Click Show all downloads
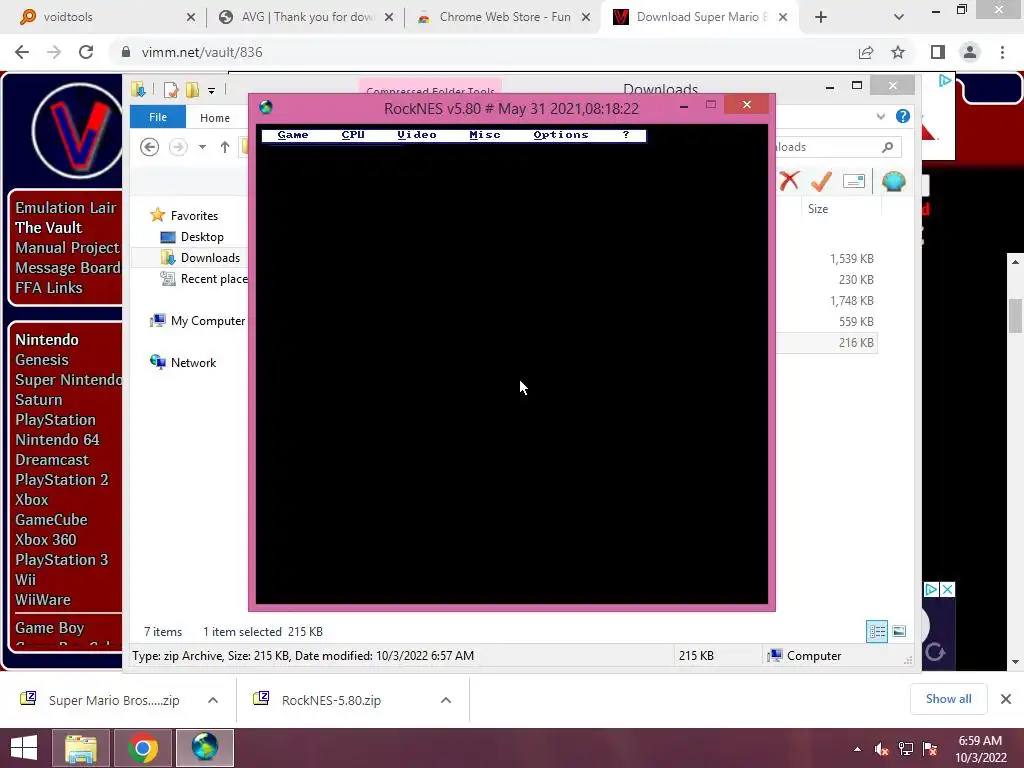This screenshot has width=1024, height=768. click(x=948, y=699)
